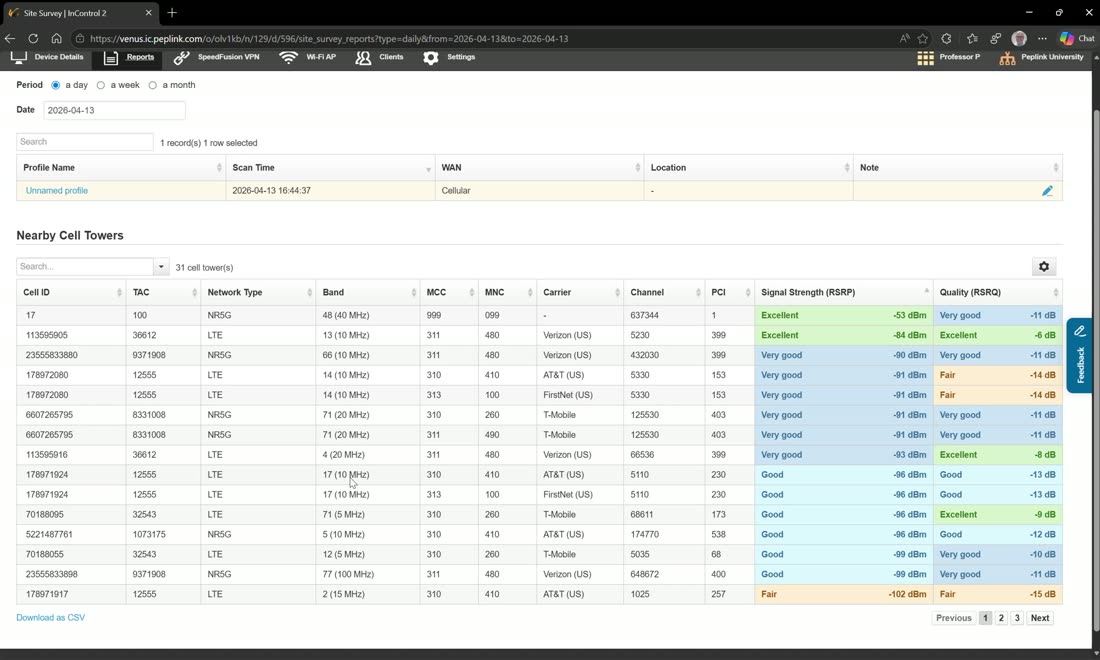This screenshot has width=1100, height=660.
Task: Click the pencil edit icon for Unnamed profile
Action: click(x=1047, y=191)
